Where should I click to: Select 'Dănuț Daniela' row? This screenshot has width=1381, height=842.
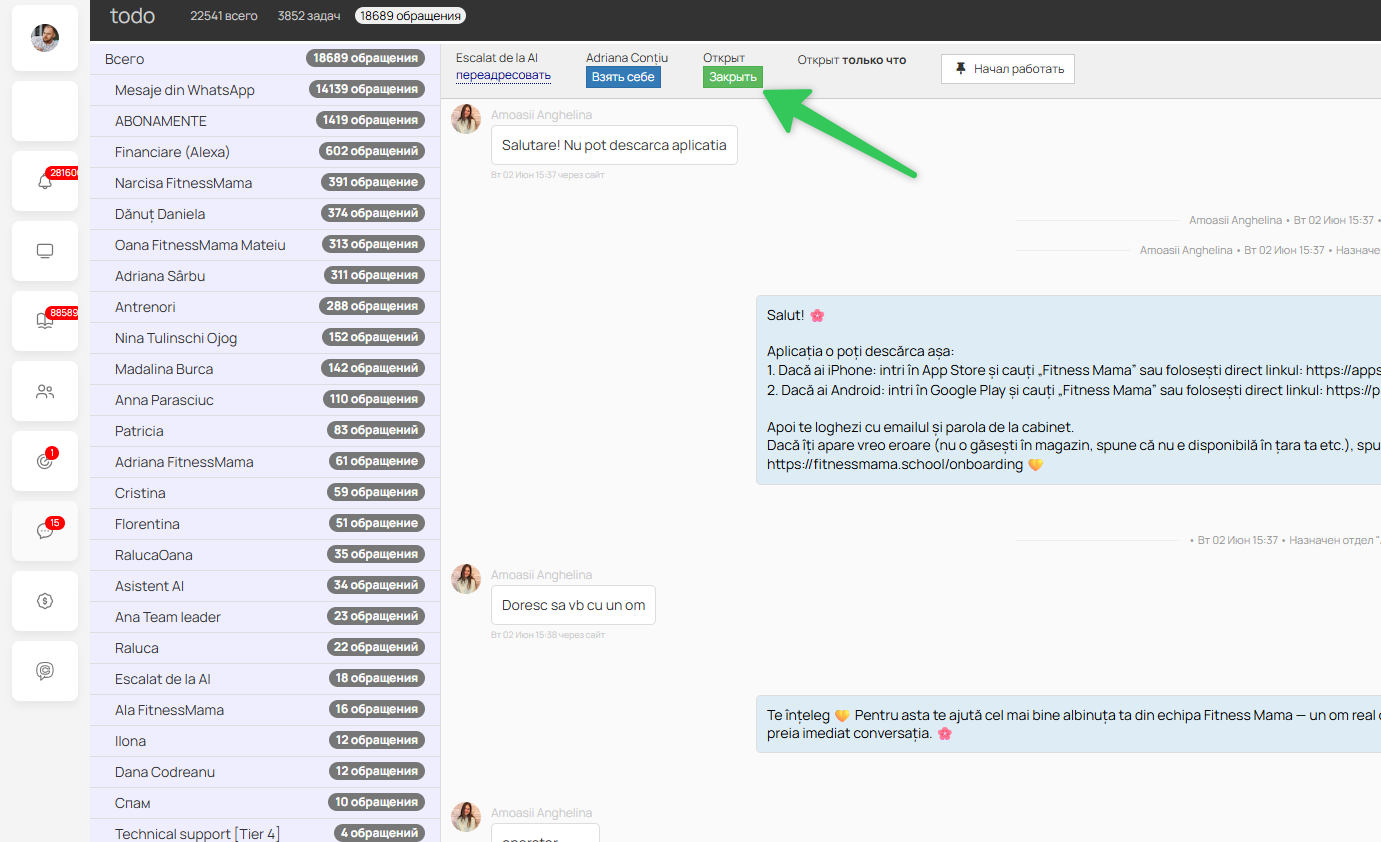(x=265, y=214)
